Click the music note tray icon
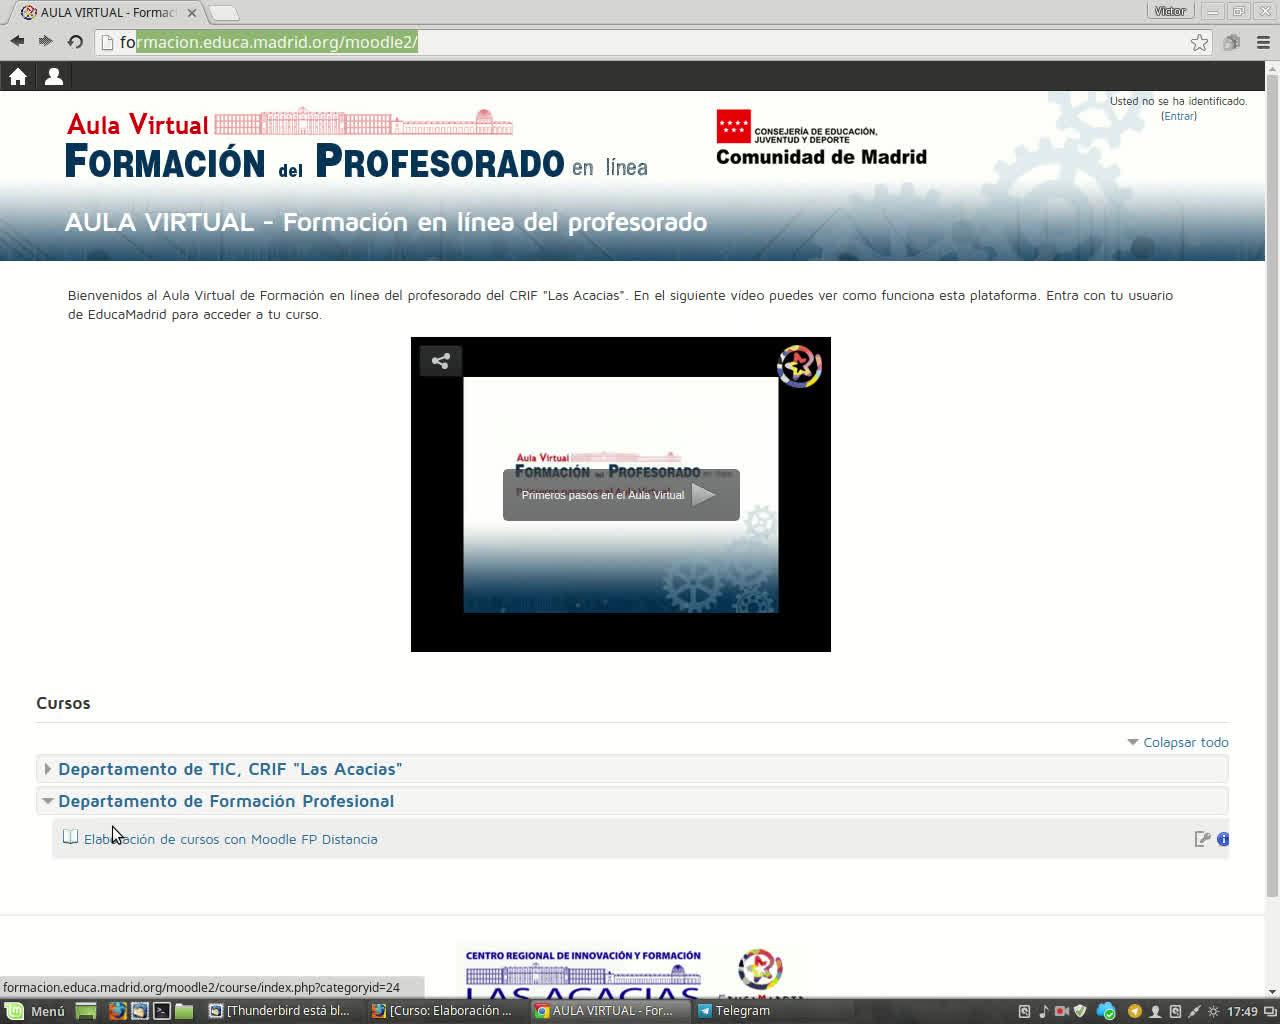Screen dimensions: 1280x1024 point(1043,1011)
